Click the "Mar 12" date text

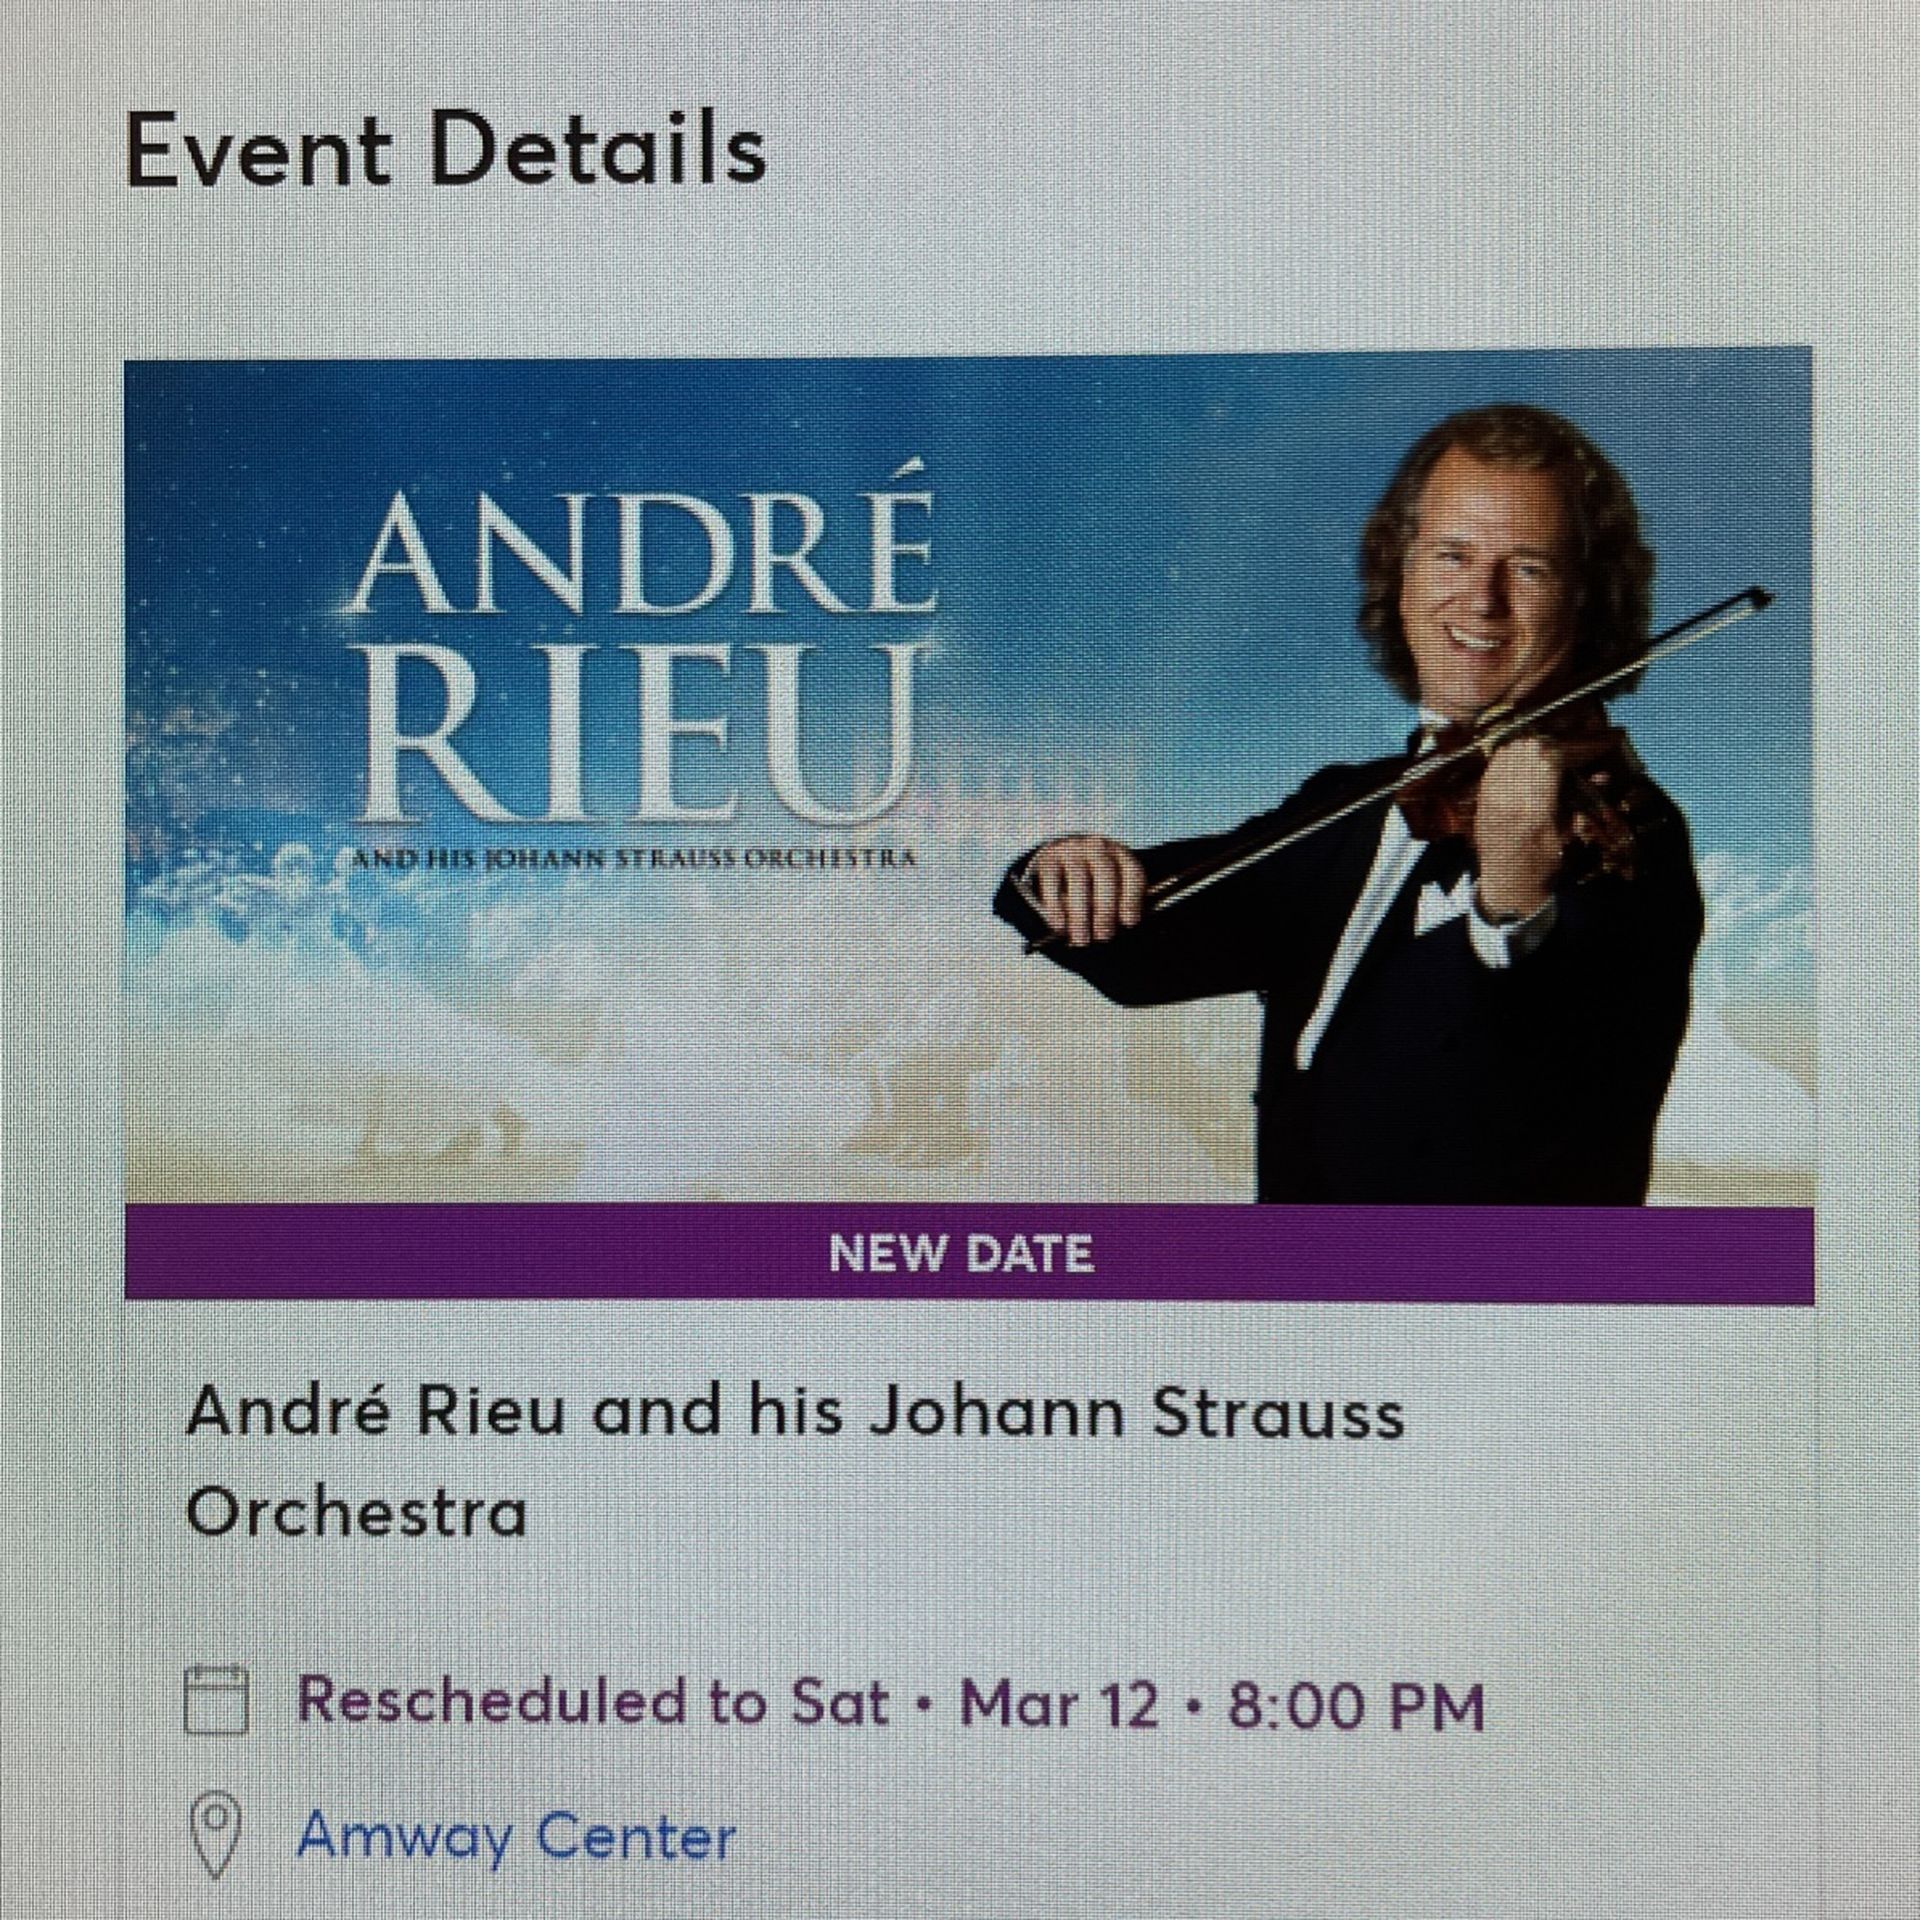[1058, 1701]
